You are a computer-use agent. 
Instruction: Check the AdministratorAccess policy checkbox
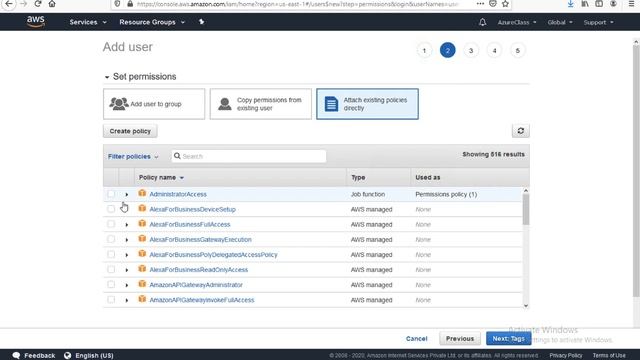pos(111,194)
